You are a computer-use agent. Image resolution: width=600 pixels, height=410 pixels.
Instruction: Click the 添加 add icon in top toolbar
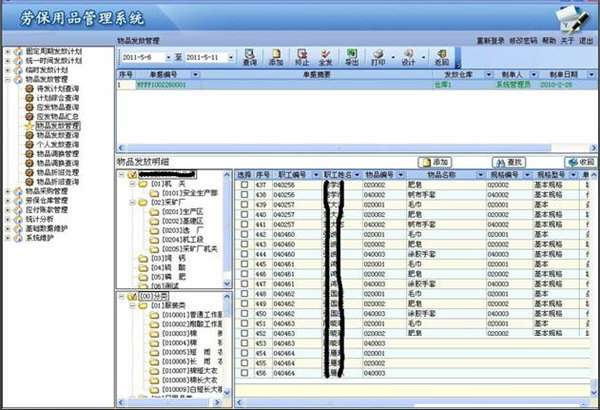click(276, 57)
